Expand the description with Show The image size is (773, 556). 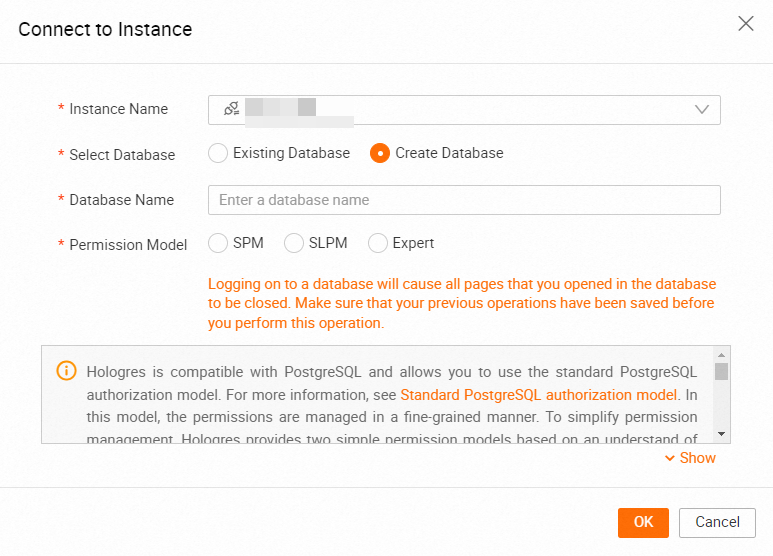(x=690, y=458)
